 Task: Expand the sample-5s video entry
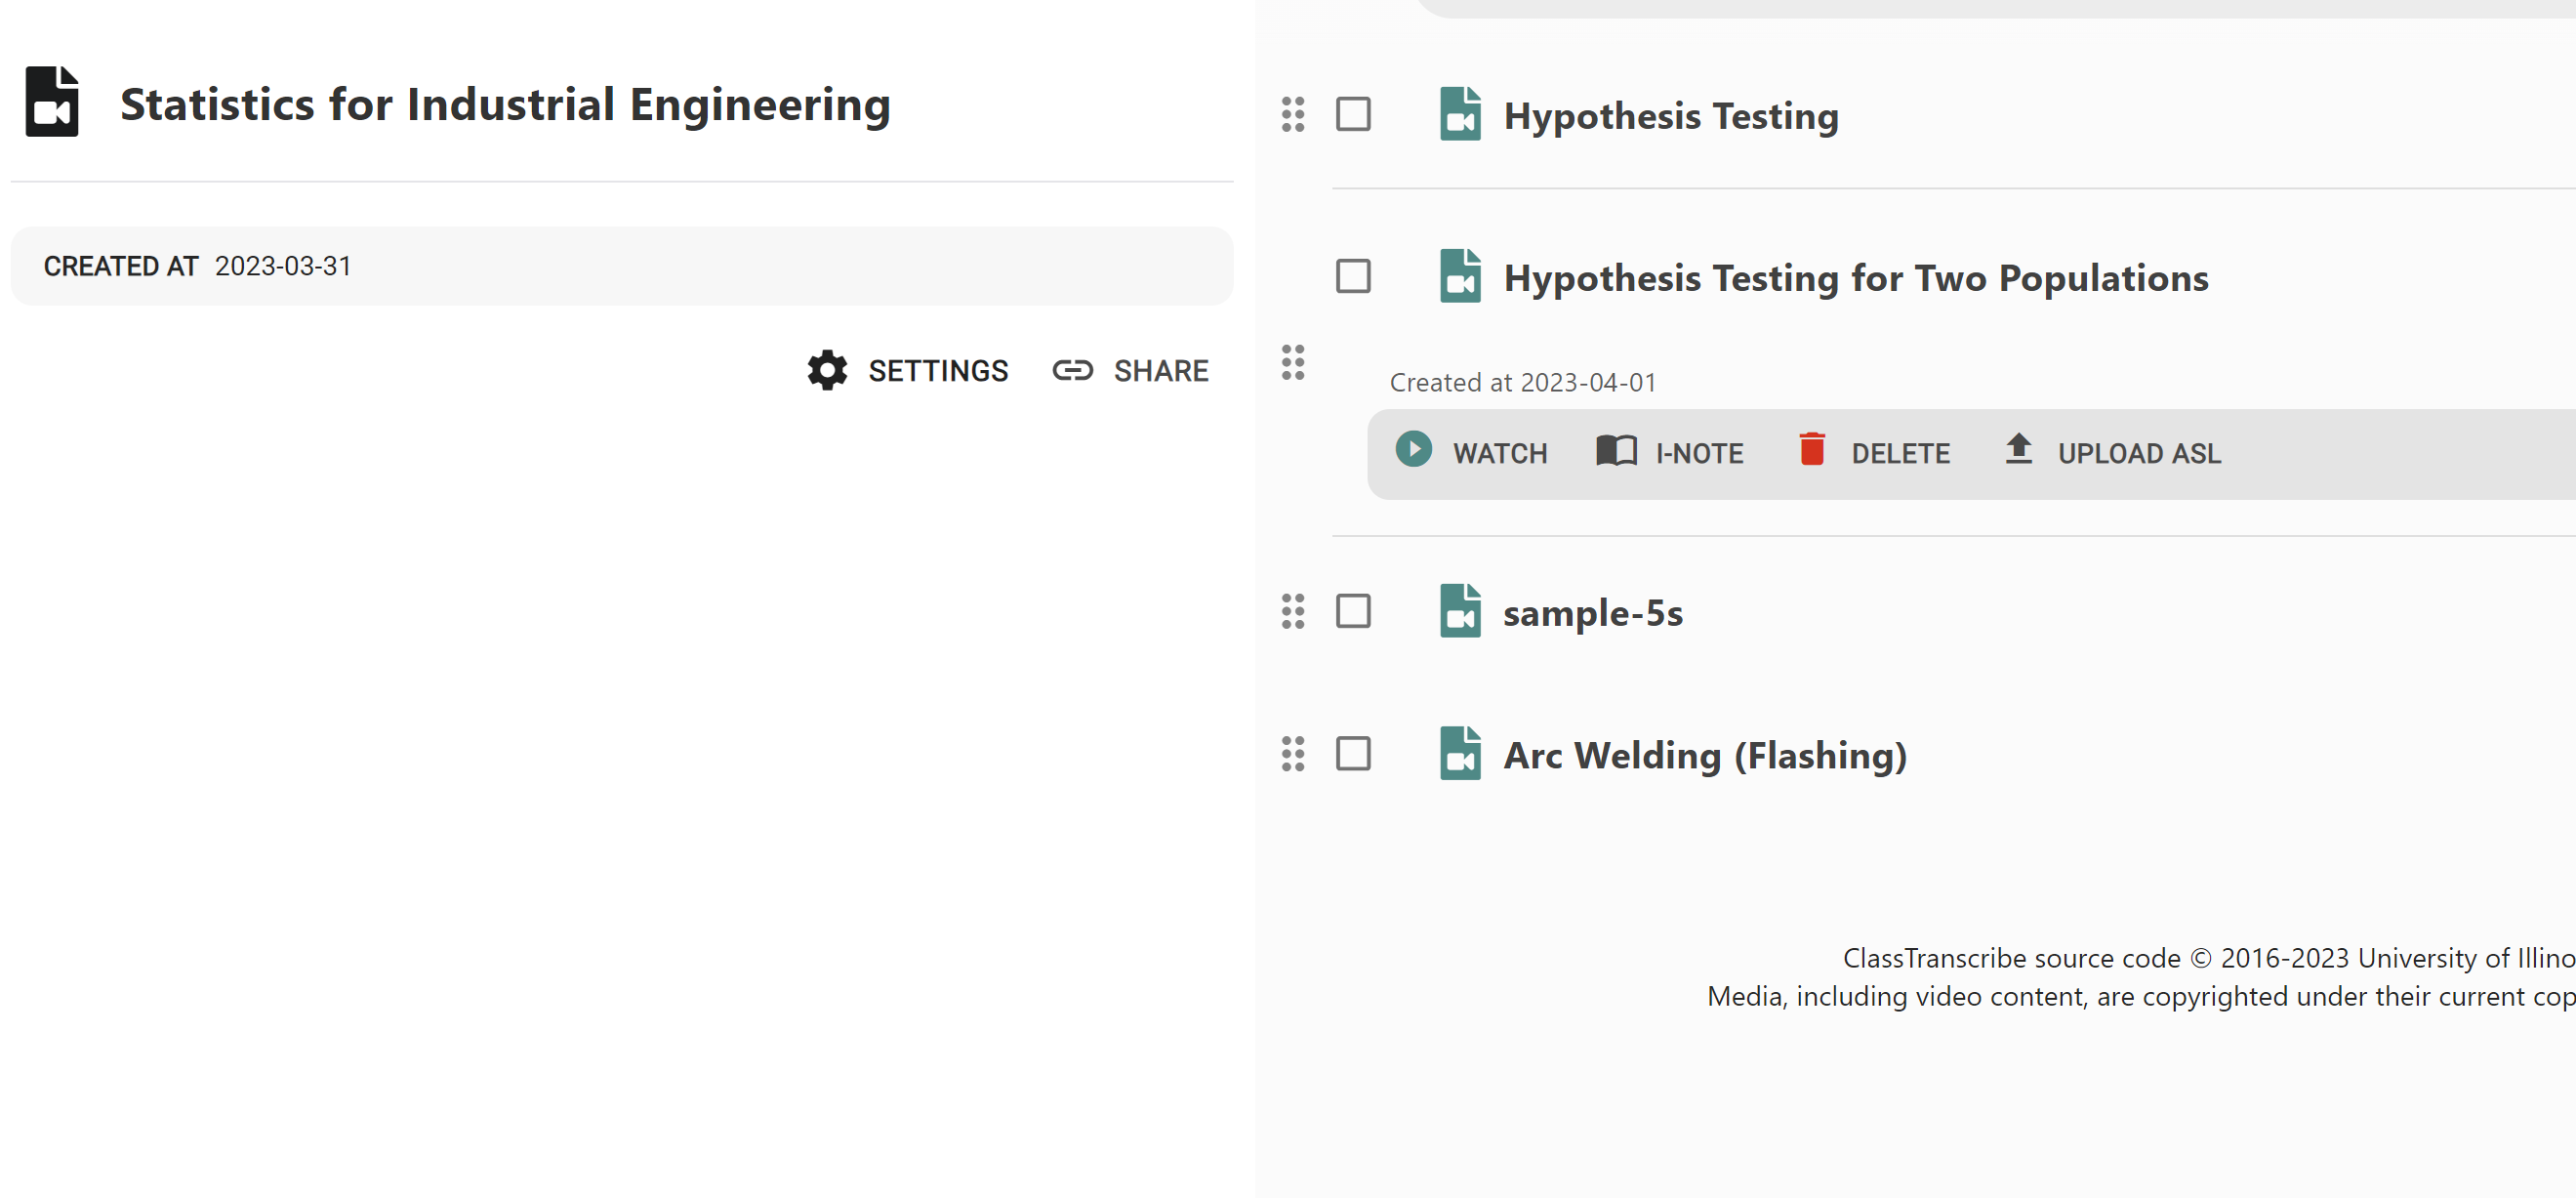[1592, 613]
